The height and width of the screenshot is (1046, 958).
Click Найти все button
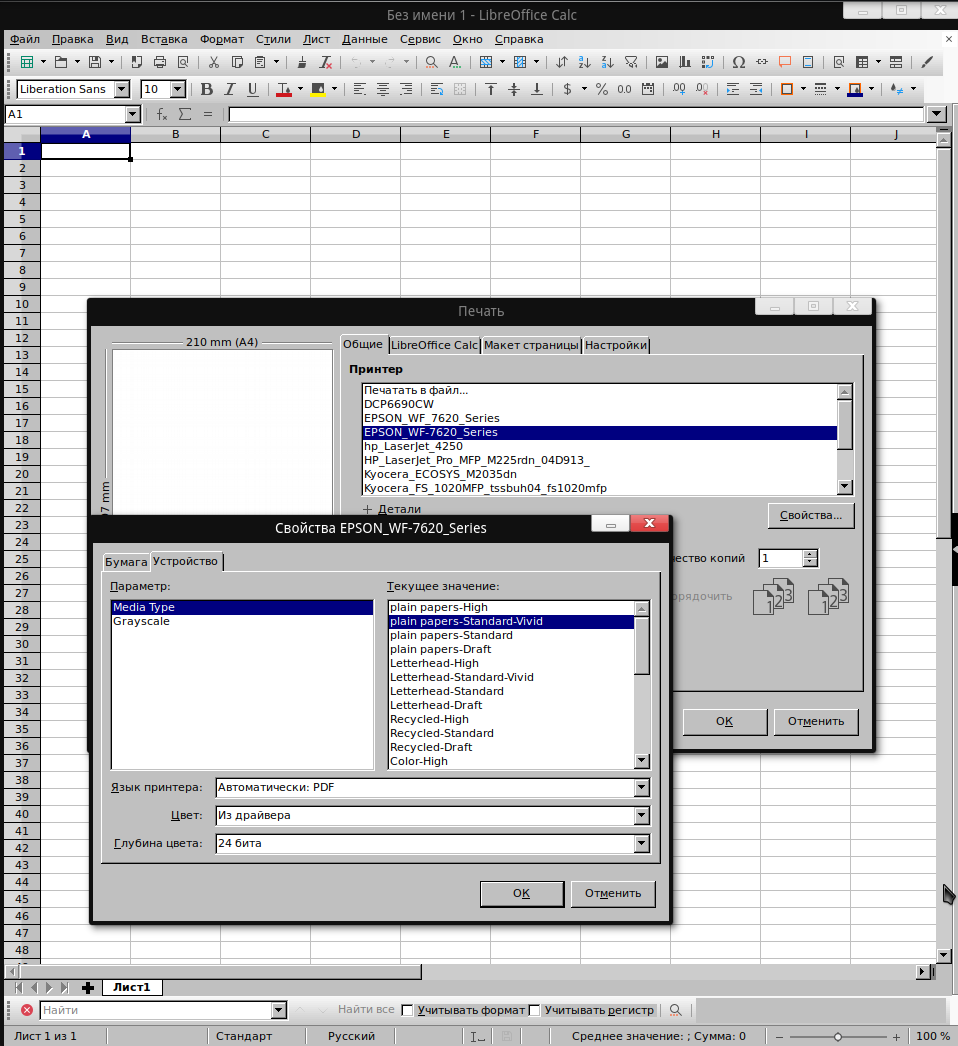coord(366,1009)
